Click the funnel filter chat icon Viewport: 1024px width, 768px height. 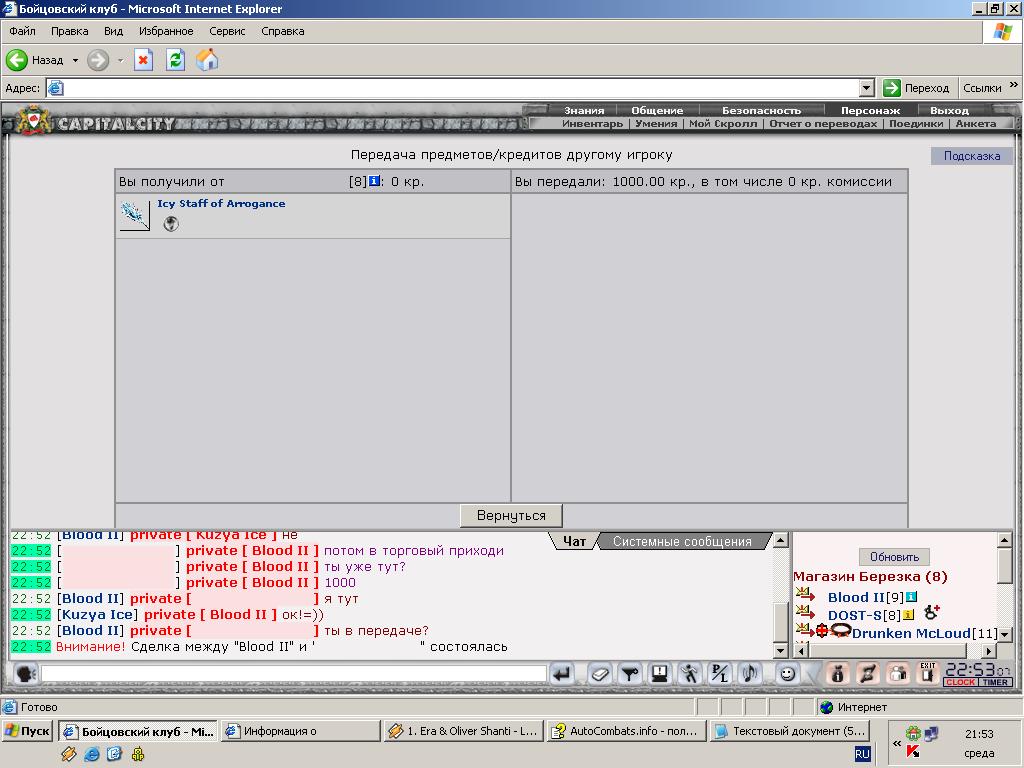pyautogui.click(x=630, y=673)
